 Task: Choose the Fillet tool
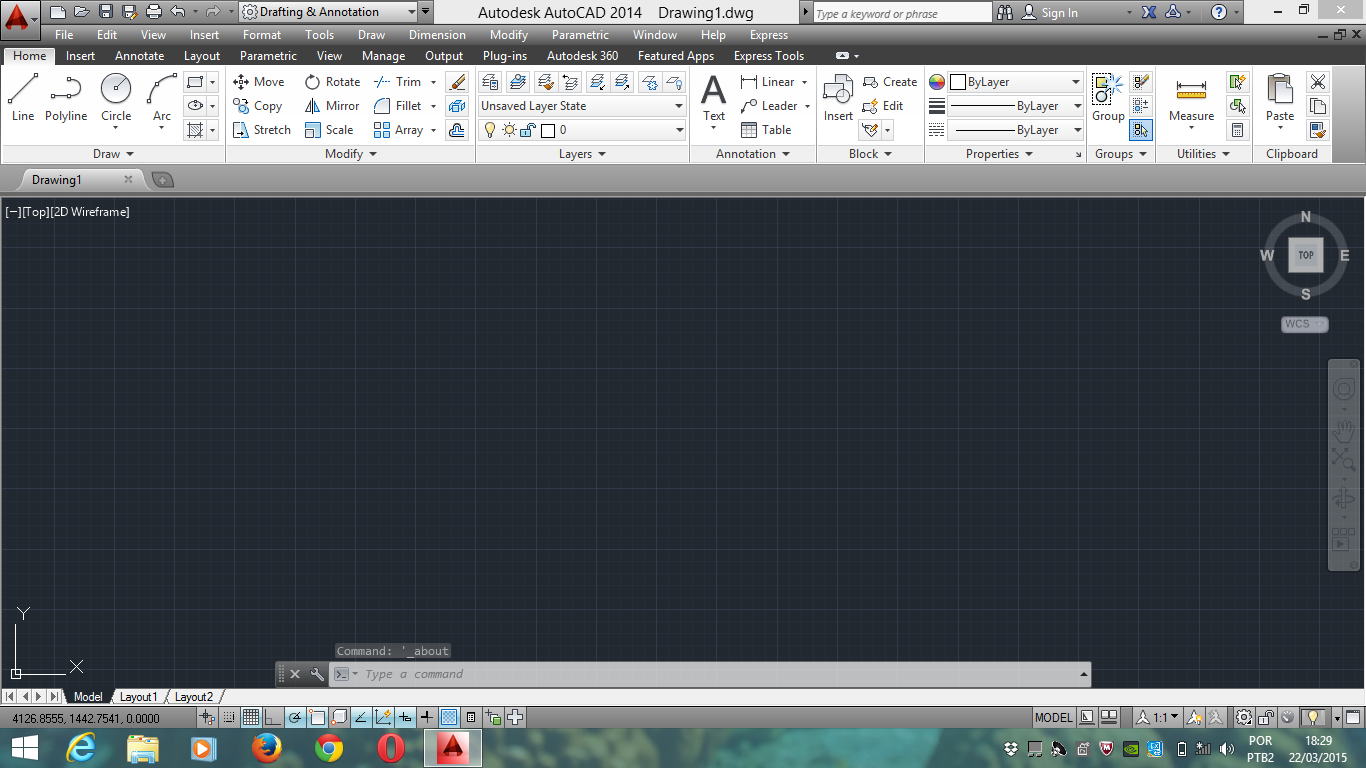[x=397, y=106]
